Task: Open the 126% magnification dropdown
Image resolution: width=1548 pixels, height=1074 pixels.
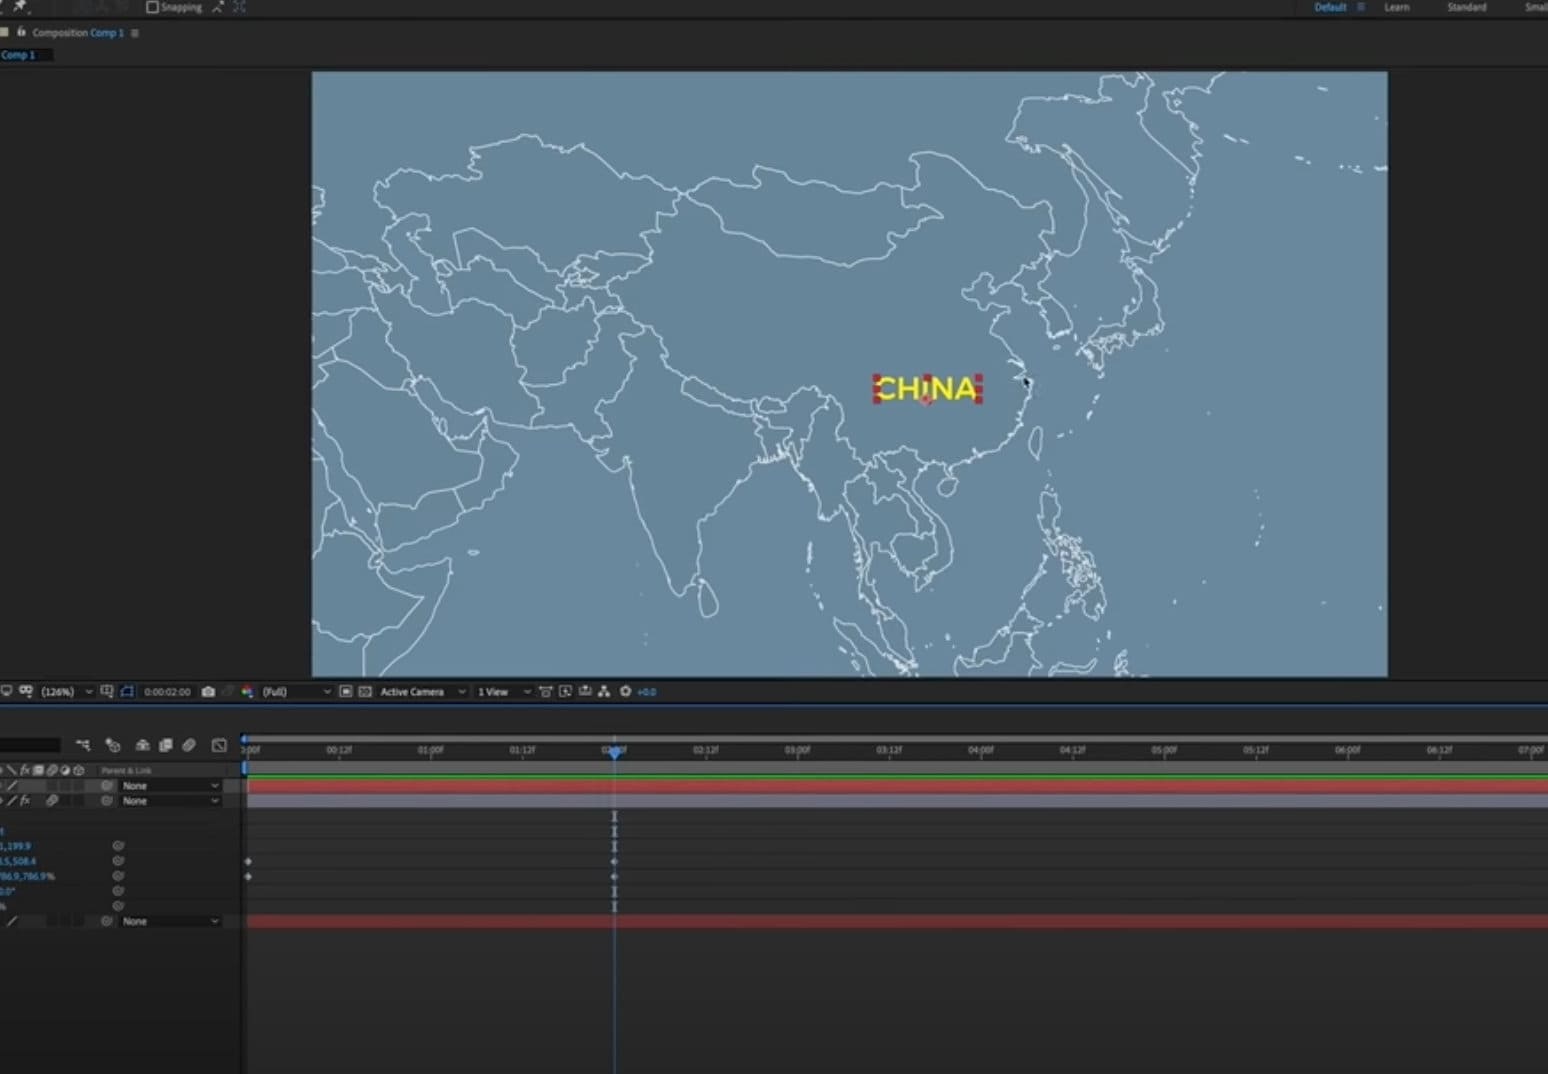Action: click(60, 691)
